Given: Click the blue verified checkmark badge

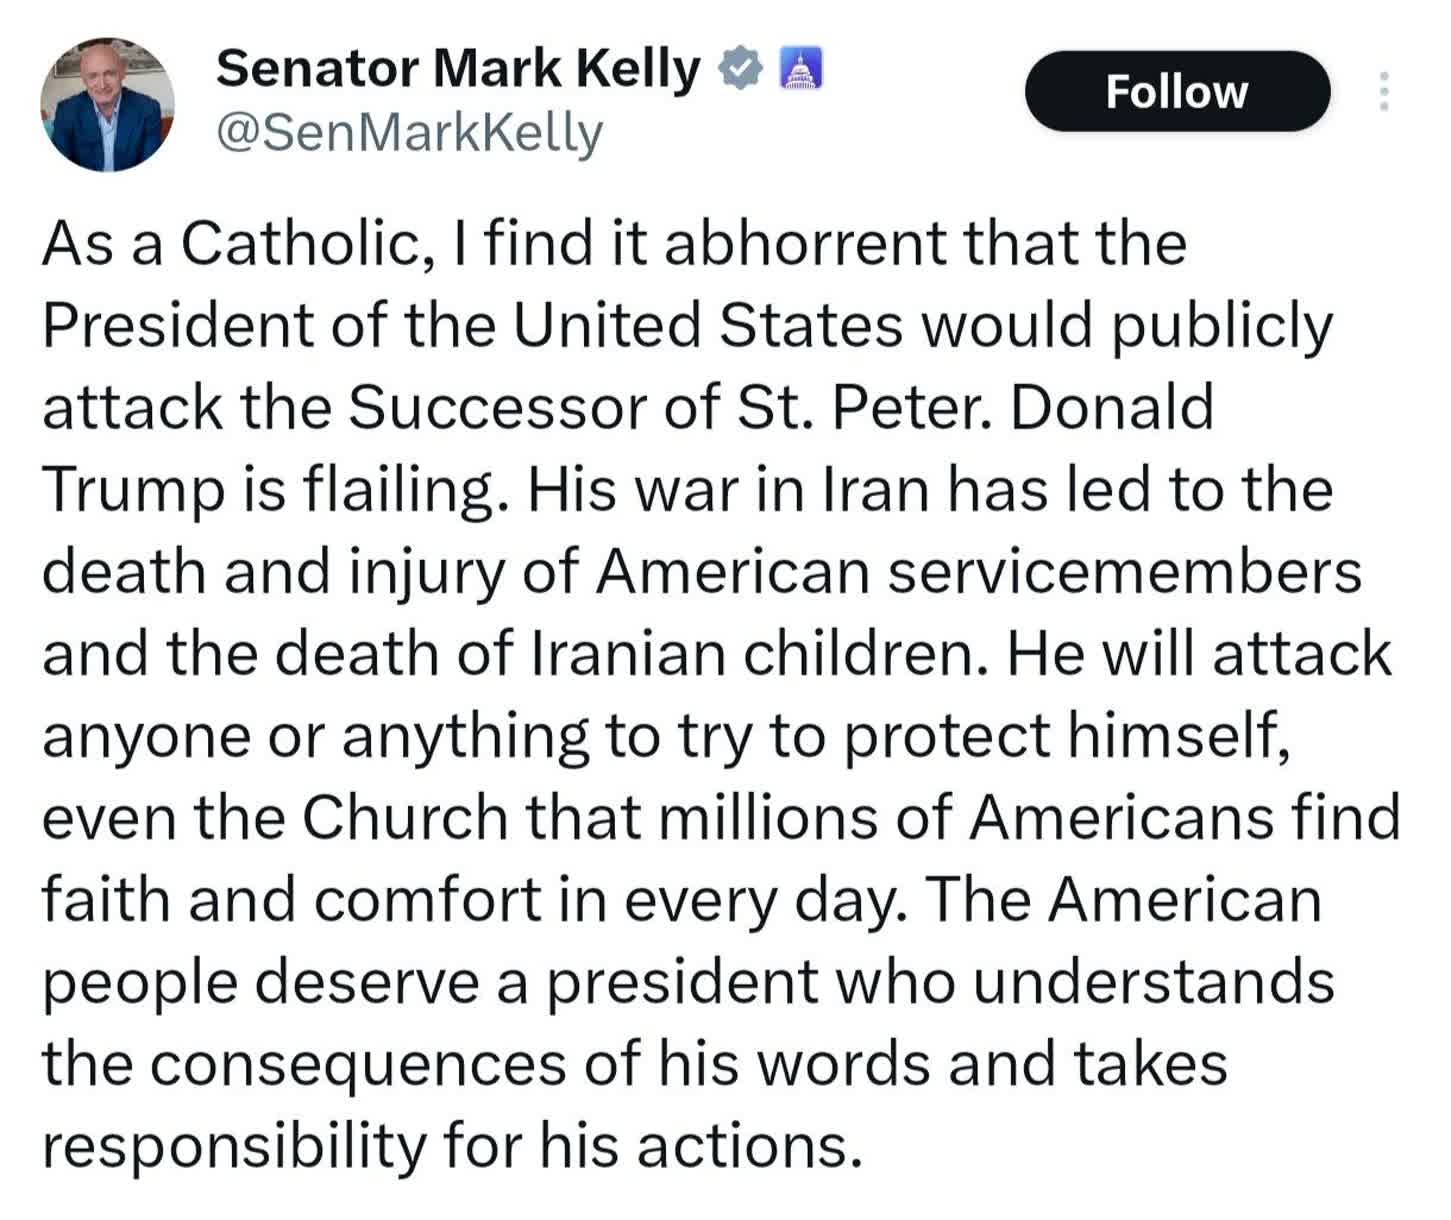Looking at the screenshot, I should (742, 69).
